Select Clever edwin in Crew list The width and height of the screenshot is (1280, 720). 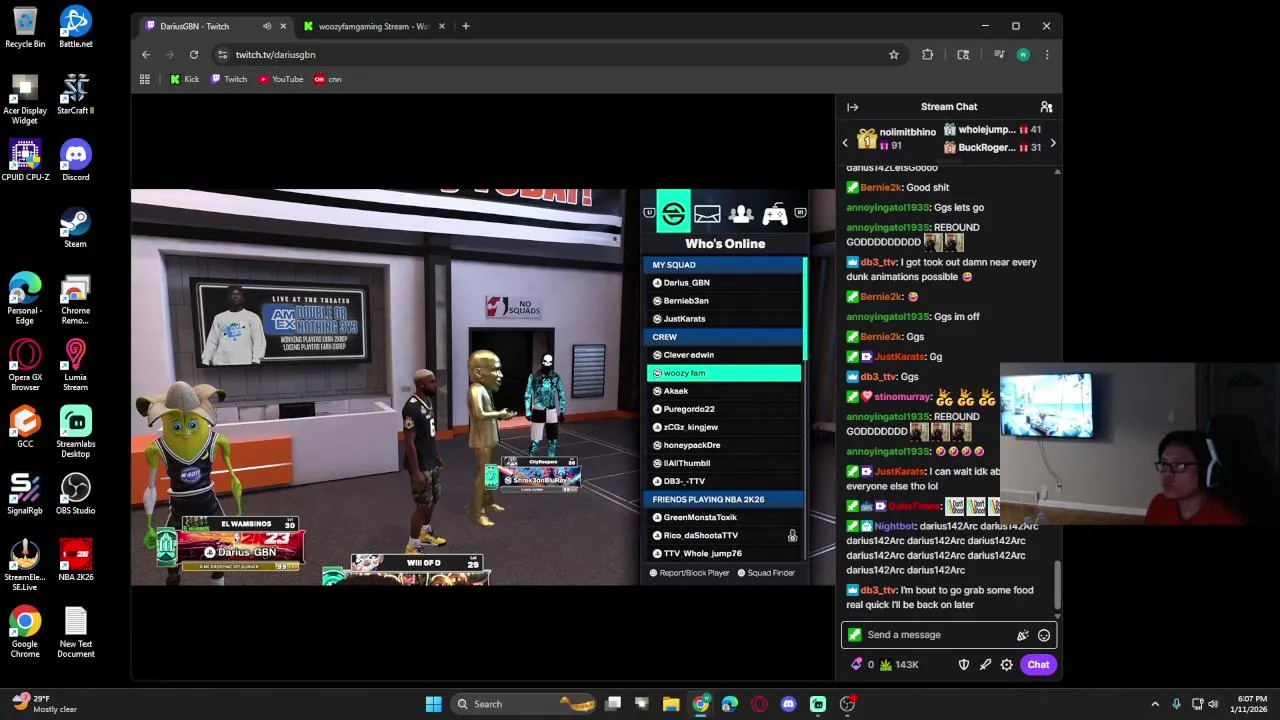click(x=724, y=355)
